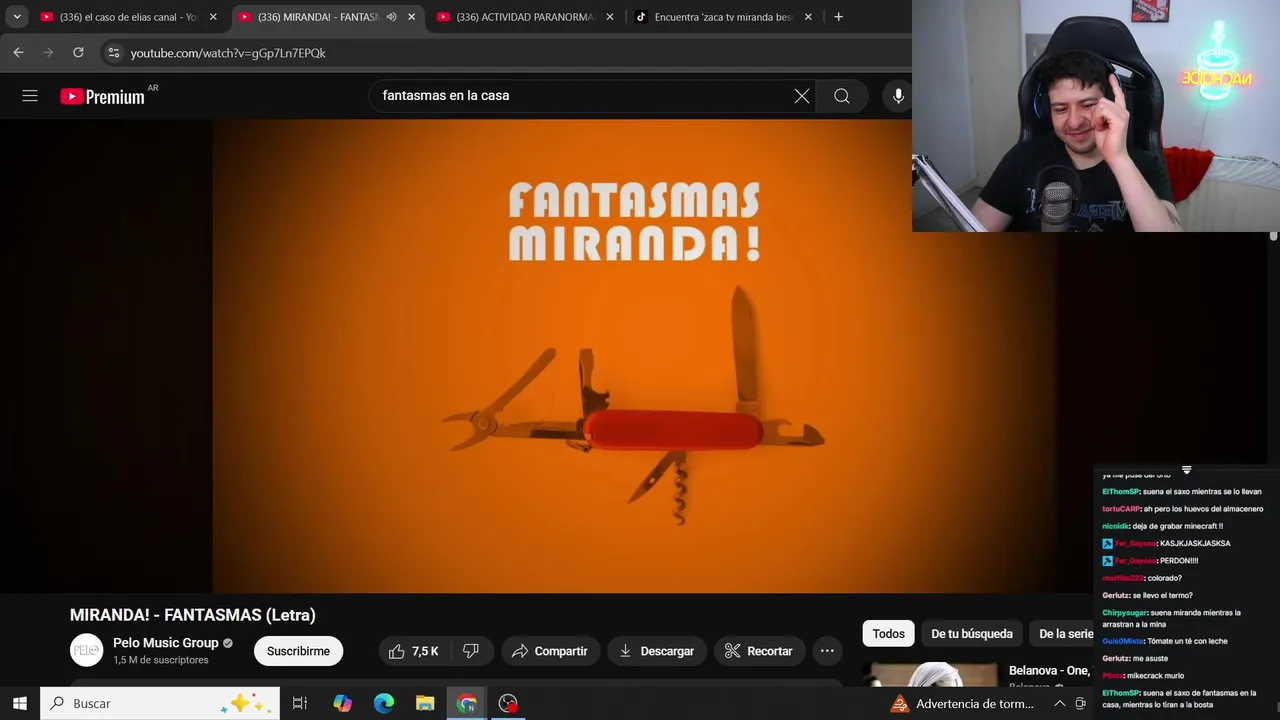The width and height of the screenshot is (1280, 720).
Task: Select the 'De tu búsqueda' filter chip
Action: pyautogui.click(x=972, y=634)
